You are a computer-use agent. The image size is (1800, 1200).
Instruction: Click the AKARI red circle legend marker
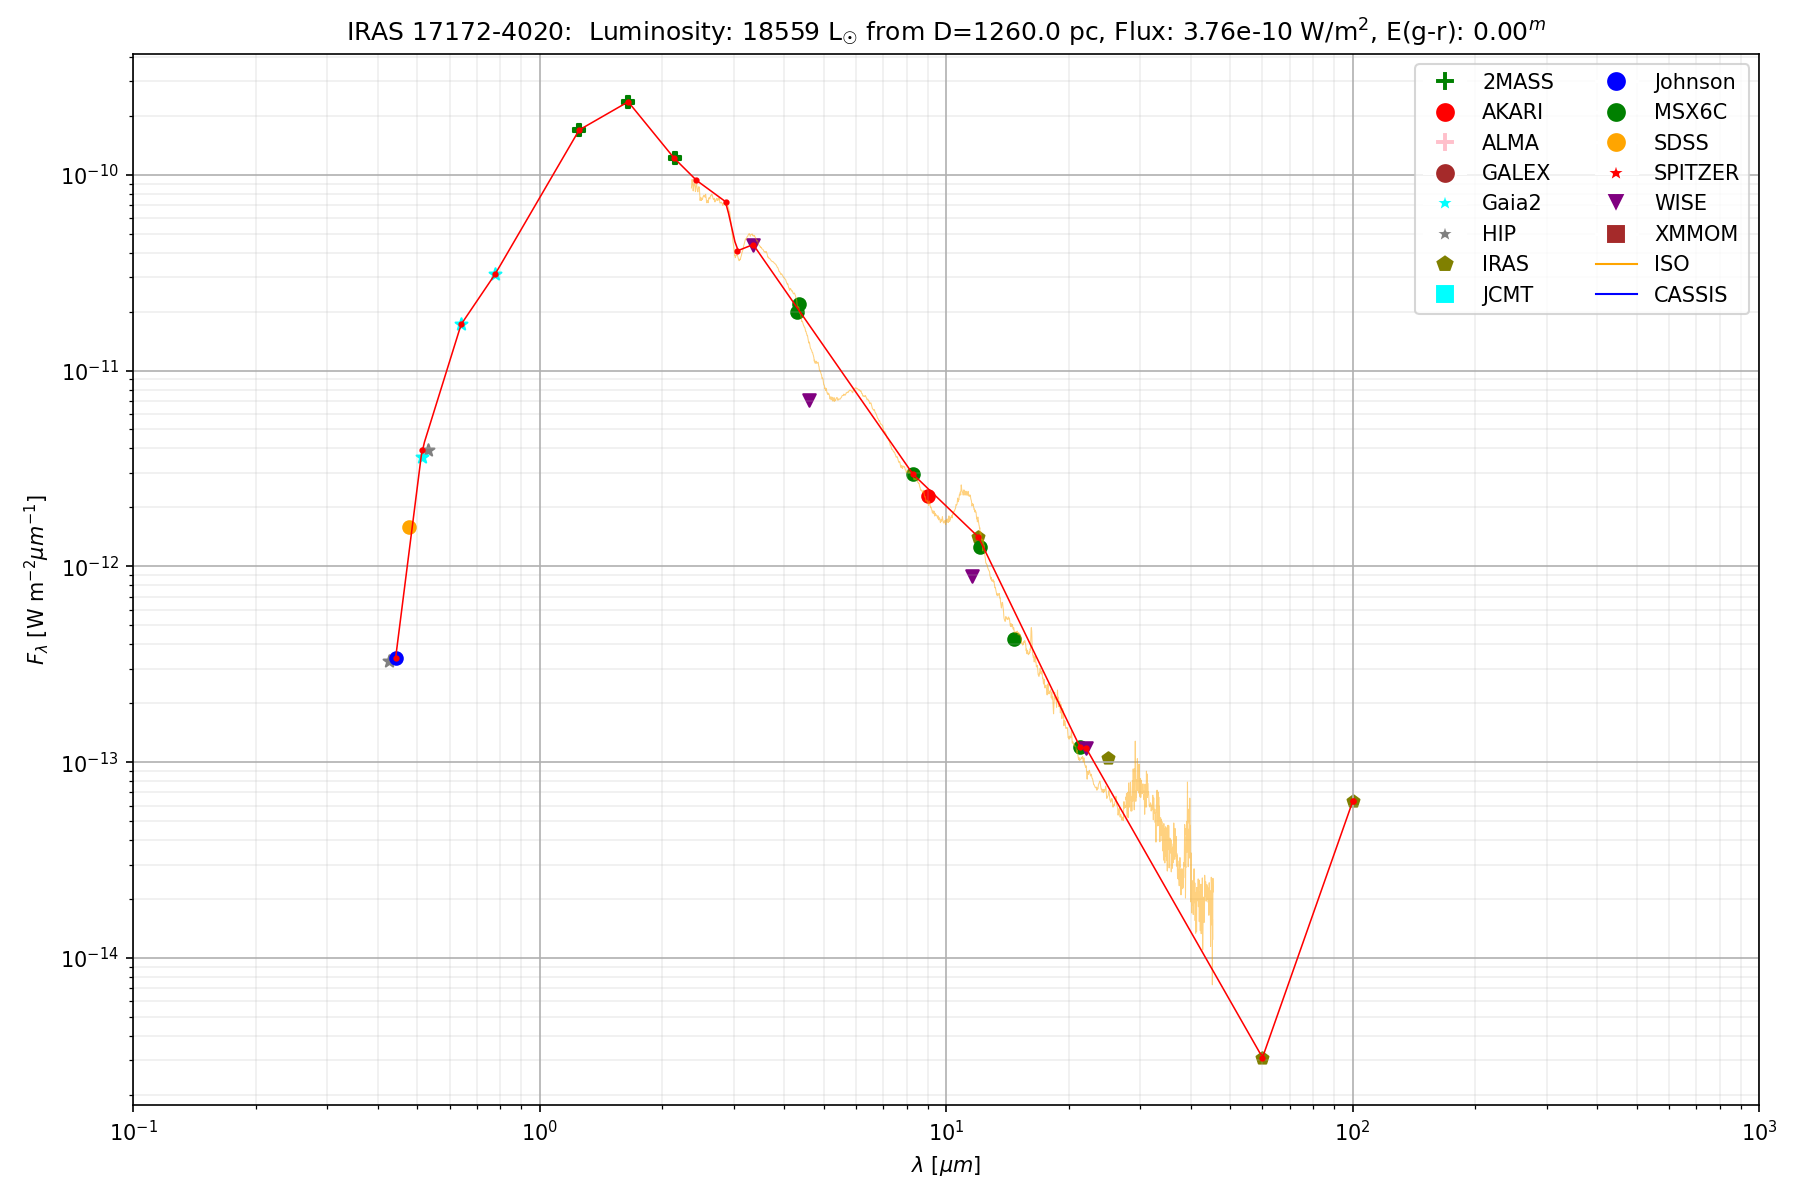[x=1444, y=112]
